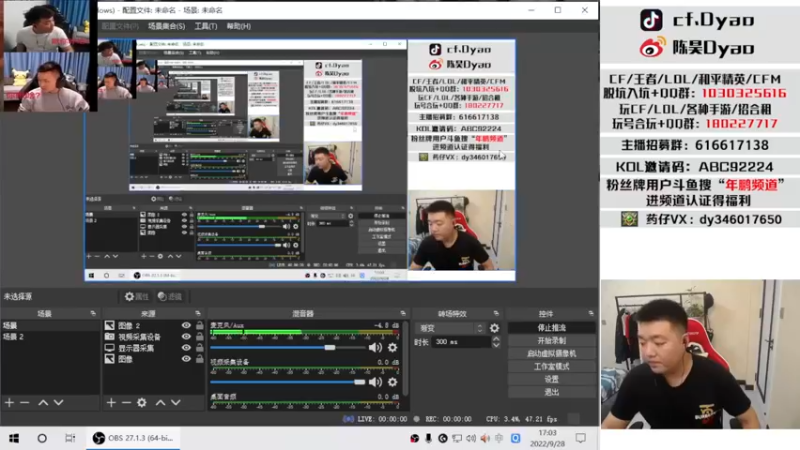The height and width of the screenshot is (450, 800).
Task: Open 配置文件(P) menu
Action: [120, 26]
